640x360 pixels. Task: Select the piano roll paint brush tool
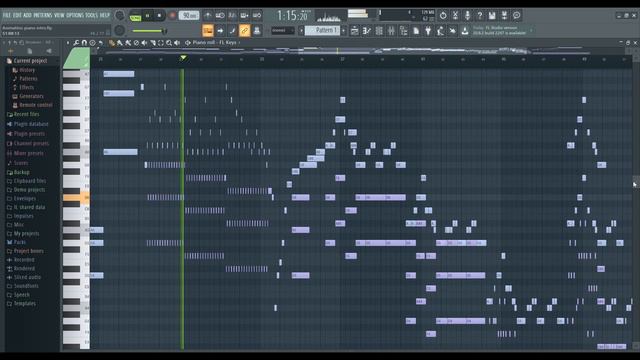tap(120, 42)
